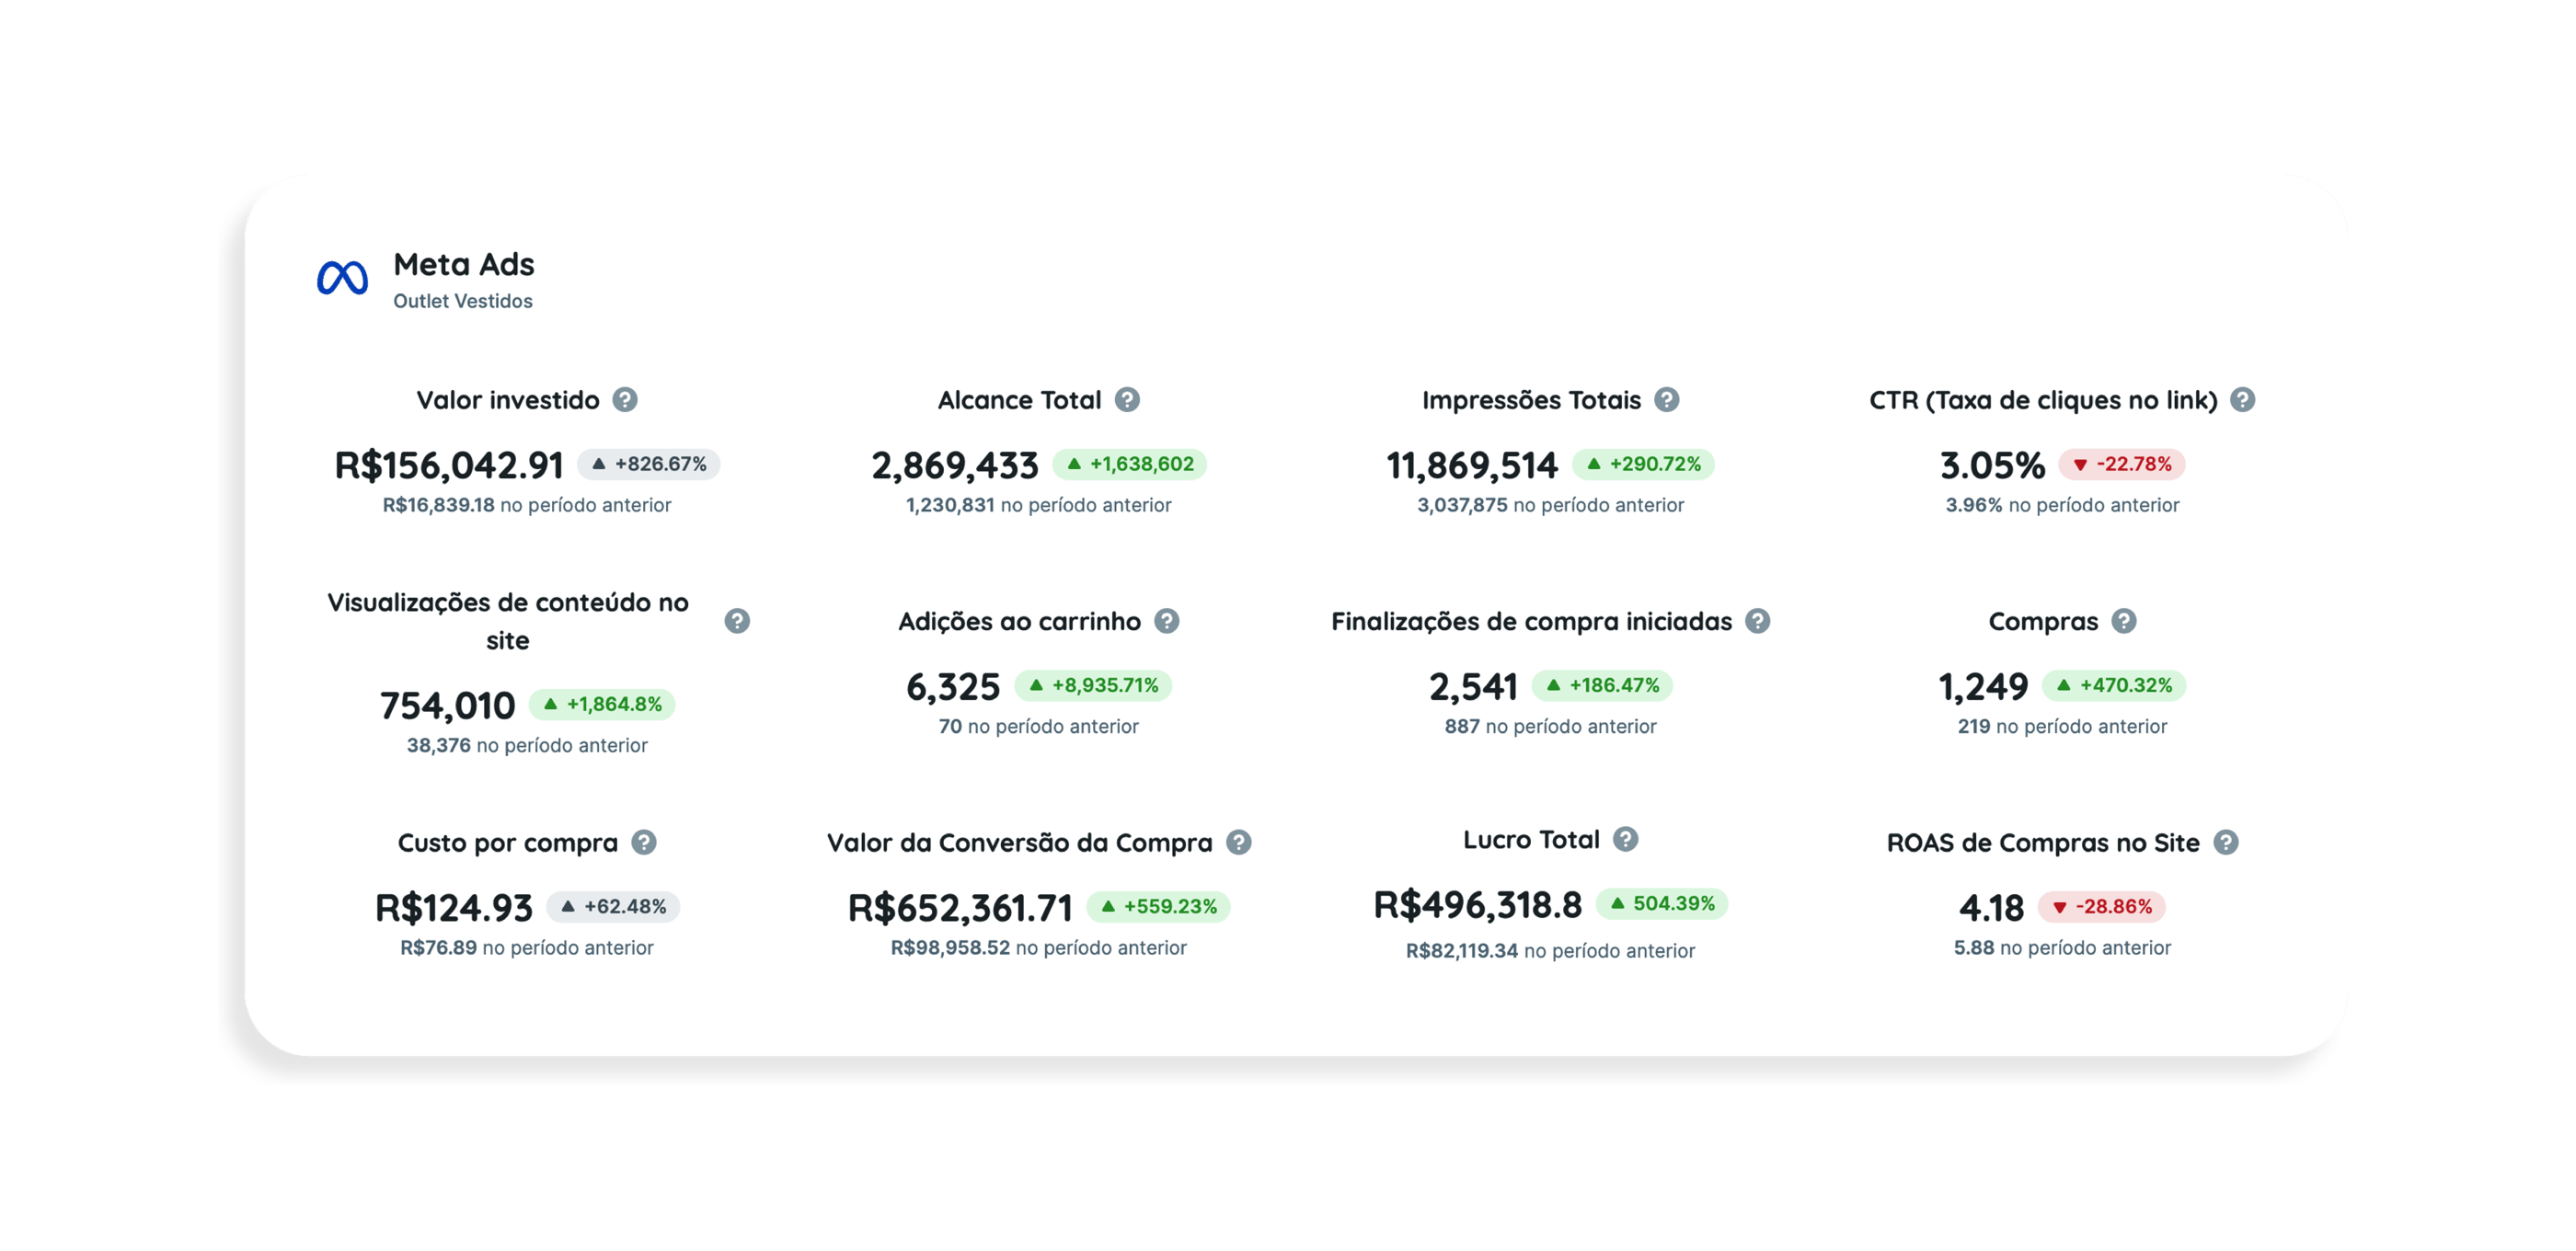Open the Alcance Total help tooltip icon
Image resolution: width=2576 pixels, height=1251 pixels.
tap(1127, 400)
